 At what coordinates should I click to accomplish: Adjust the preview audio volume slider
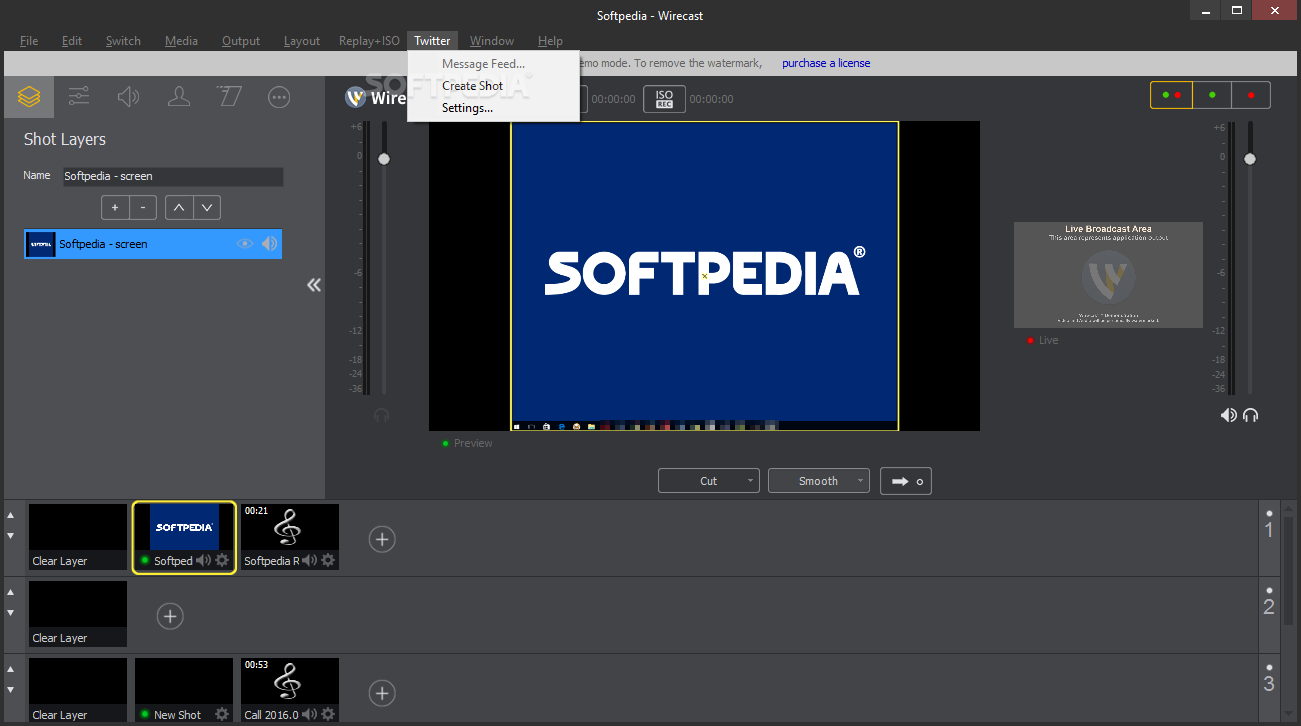[x=383, y=159]
